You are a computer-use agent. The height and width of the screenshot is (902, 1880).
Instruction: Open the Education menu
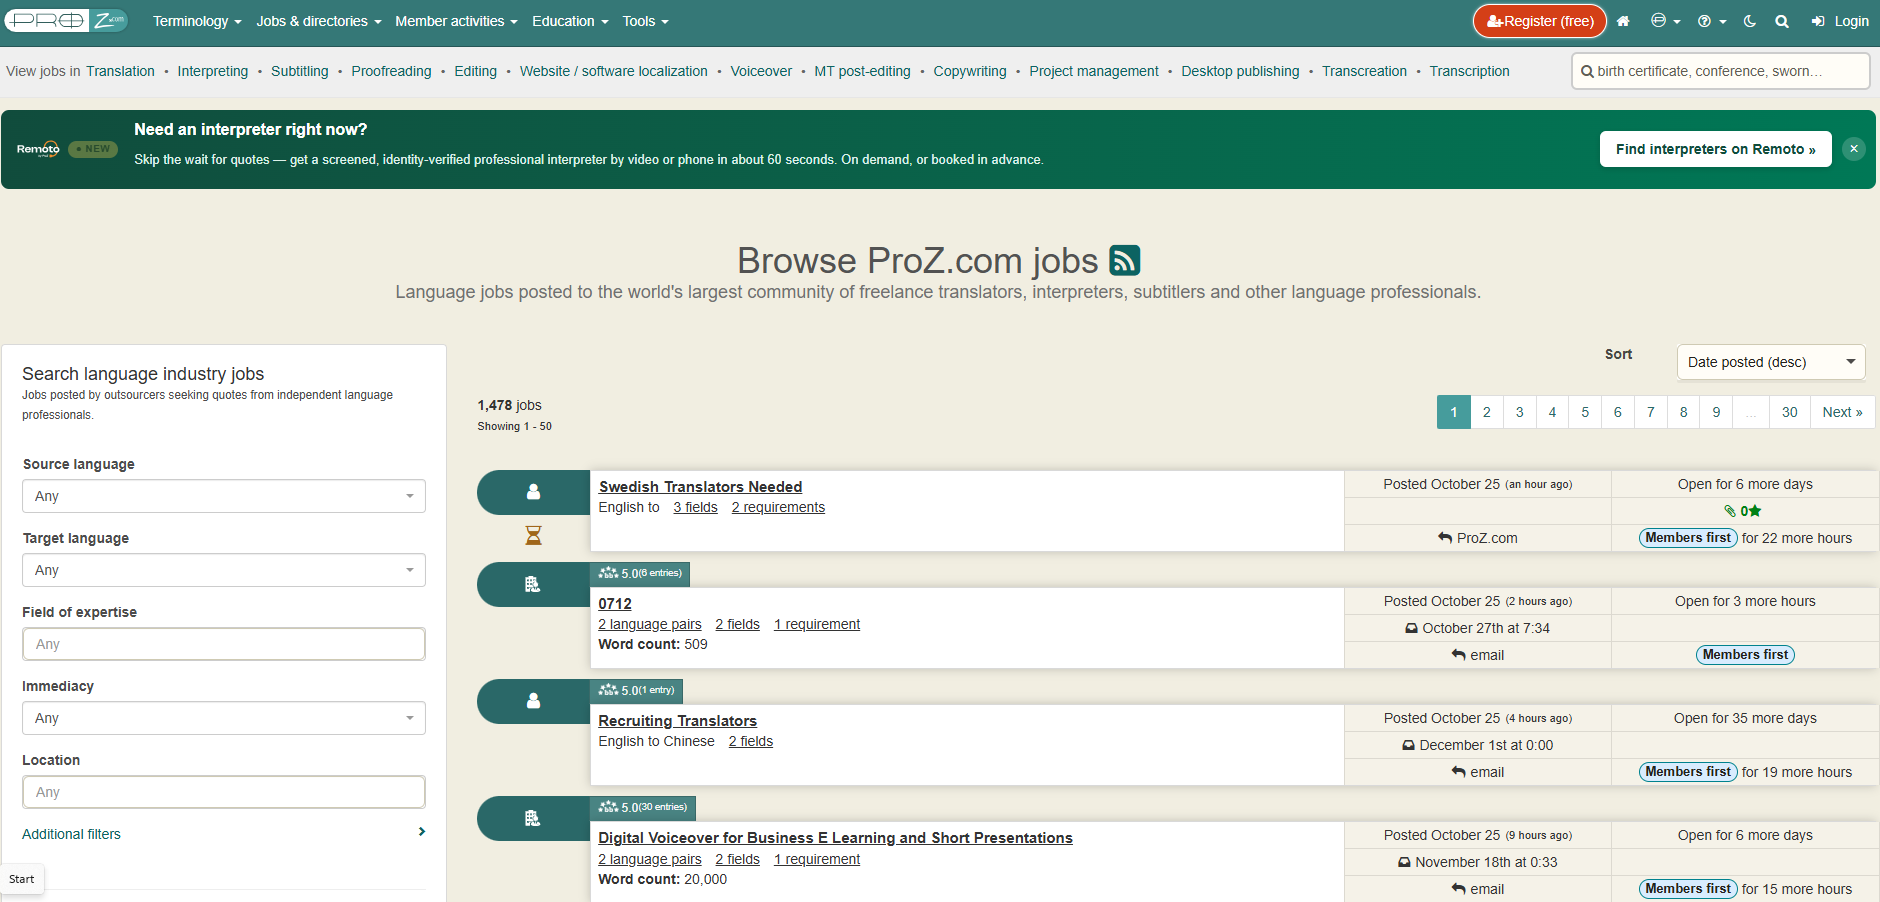click(x=570, y=21)
